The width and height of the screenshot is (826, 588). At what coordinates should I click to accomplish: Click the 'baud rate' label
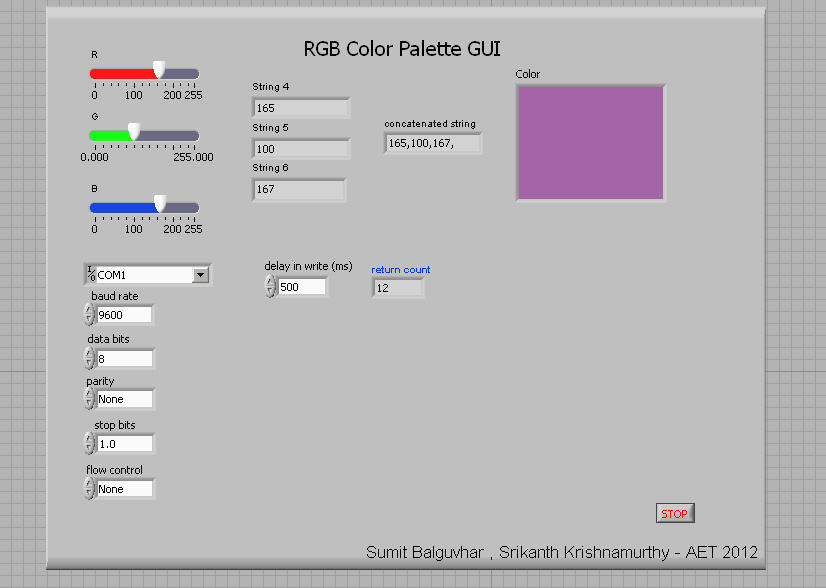click(115, 296)
